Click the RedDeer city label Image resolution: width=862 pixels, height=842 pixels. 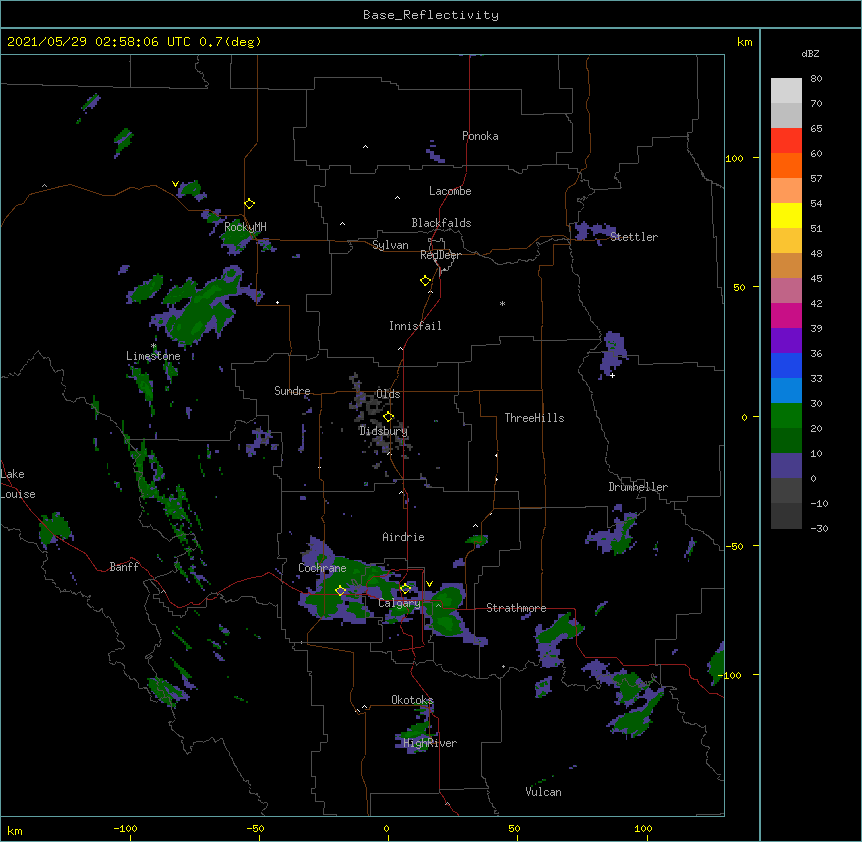coord(440,255)
